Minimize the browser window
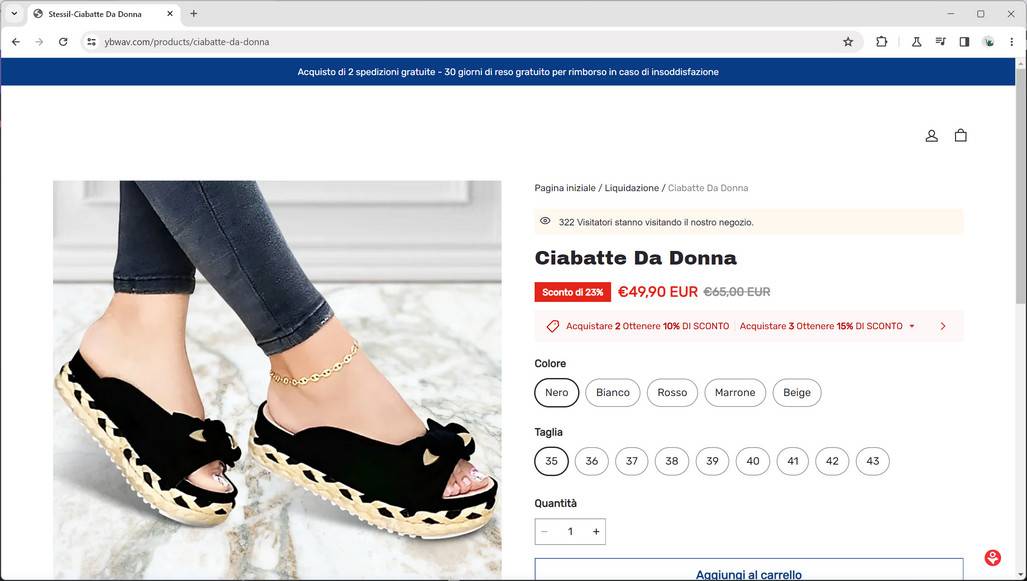The height and width of the screenshot is (581, 1027). (x=950, y=14)
